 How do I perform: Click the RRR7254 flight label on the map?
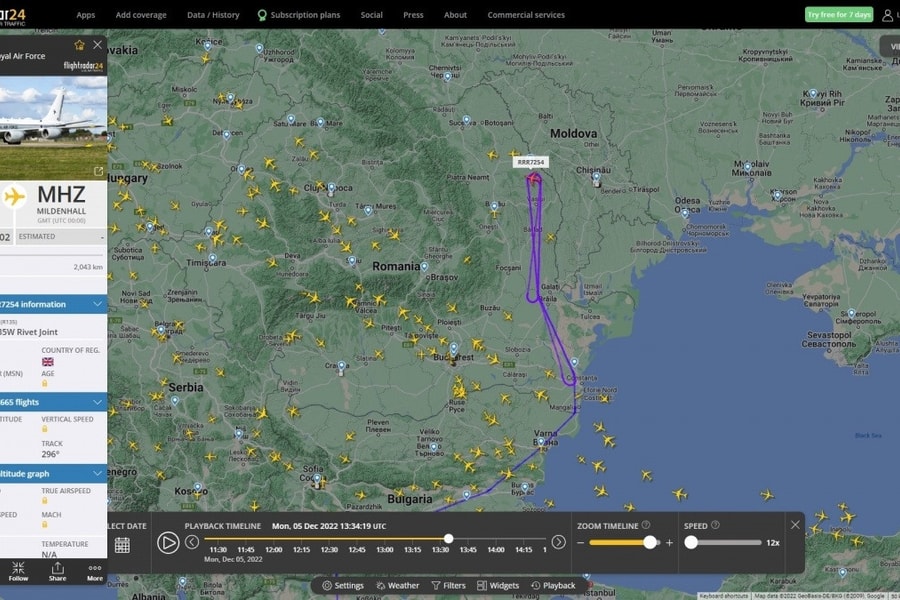[x=530, y=162]
